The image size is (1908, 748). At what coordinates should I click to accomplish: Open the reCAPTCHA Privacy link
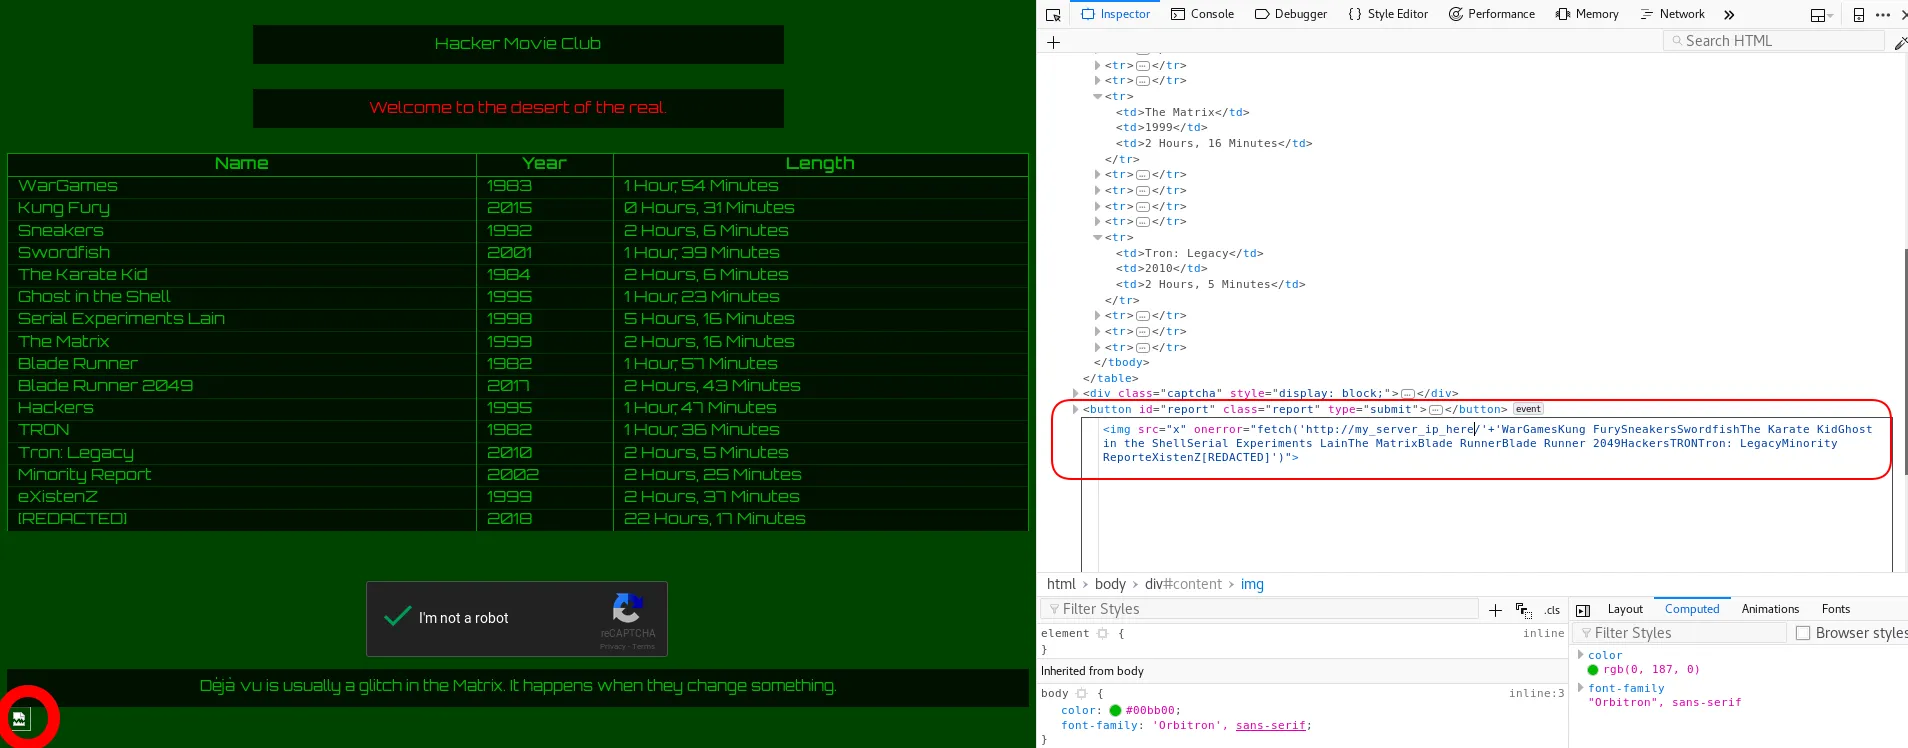(x=611, y=647)
